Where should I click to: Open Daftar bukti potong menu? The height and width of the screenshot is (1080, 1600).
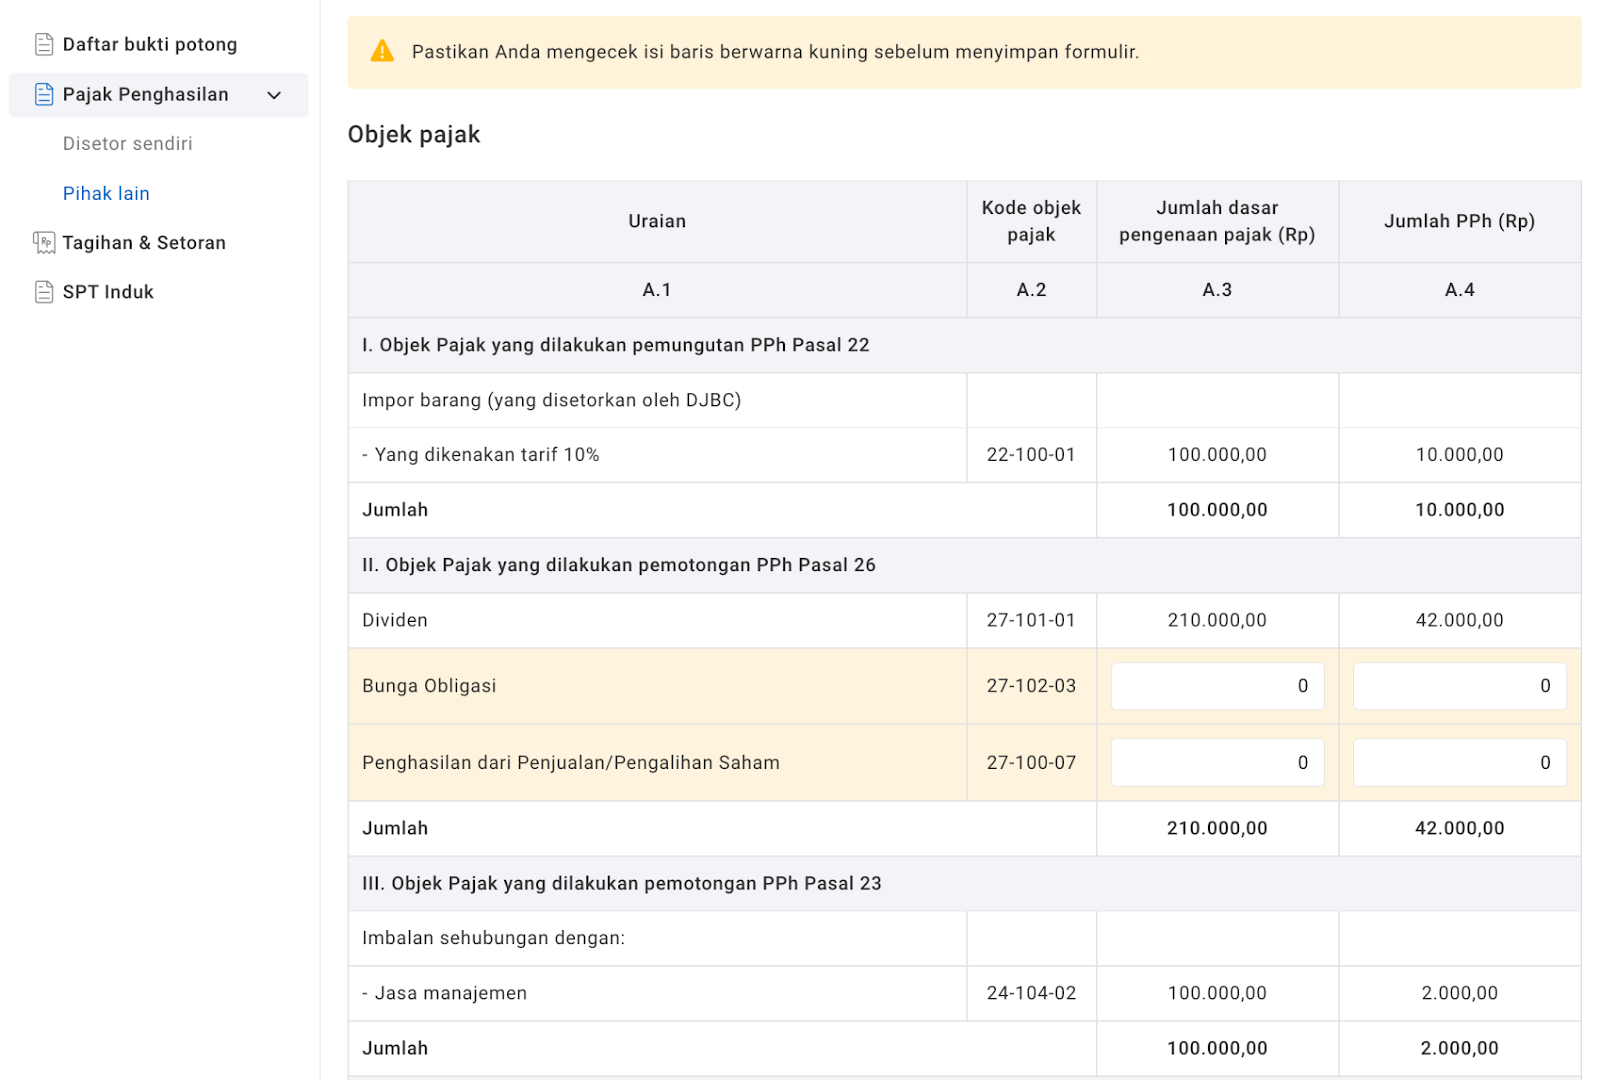(x=150, y=44)
